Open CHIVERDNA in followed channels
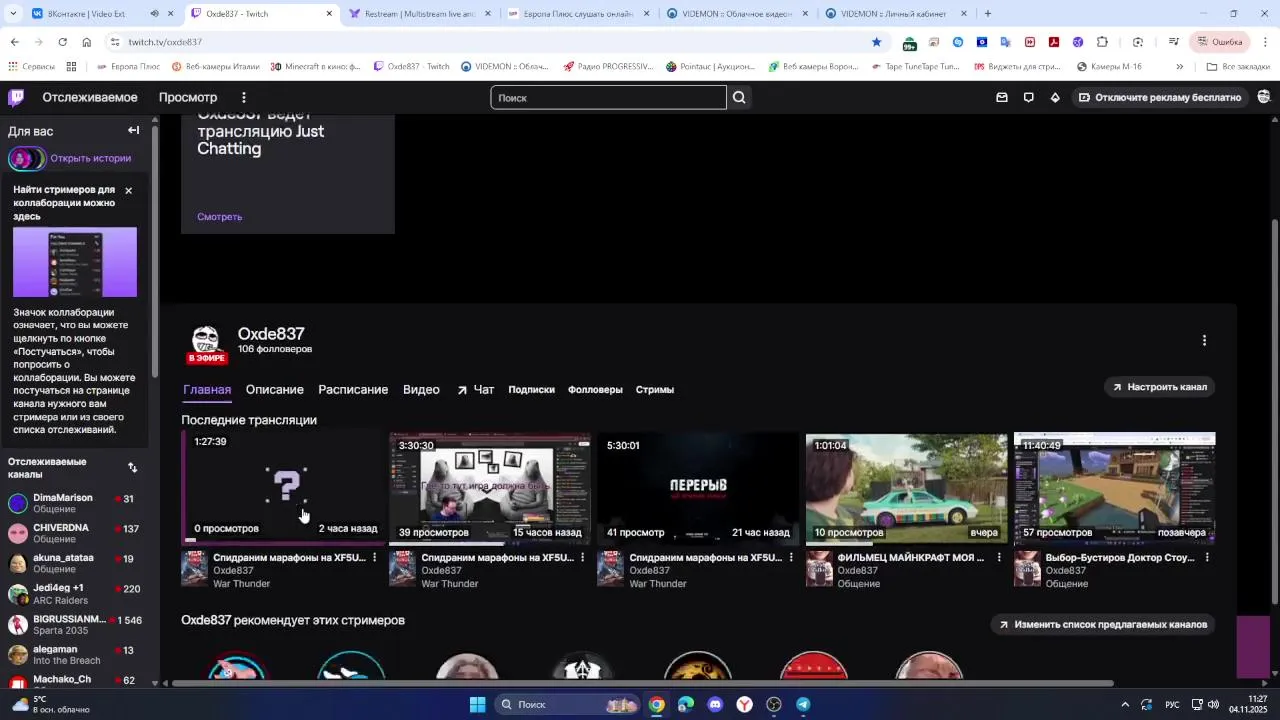Viewport: 1280px width, 720px height. tap(75, 533)
